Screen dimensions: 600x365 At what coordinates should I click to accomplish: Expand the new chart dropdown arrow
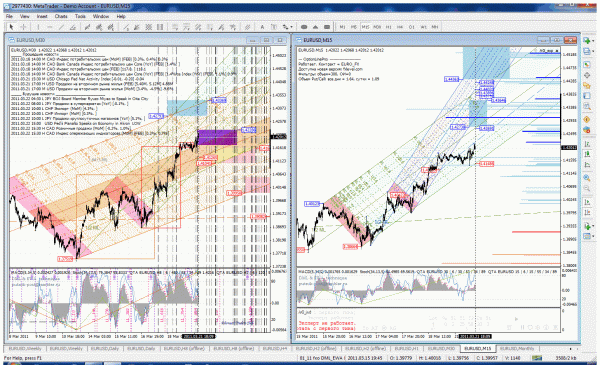(593, 41)
